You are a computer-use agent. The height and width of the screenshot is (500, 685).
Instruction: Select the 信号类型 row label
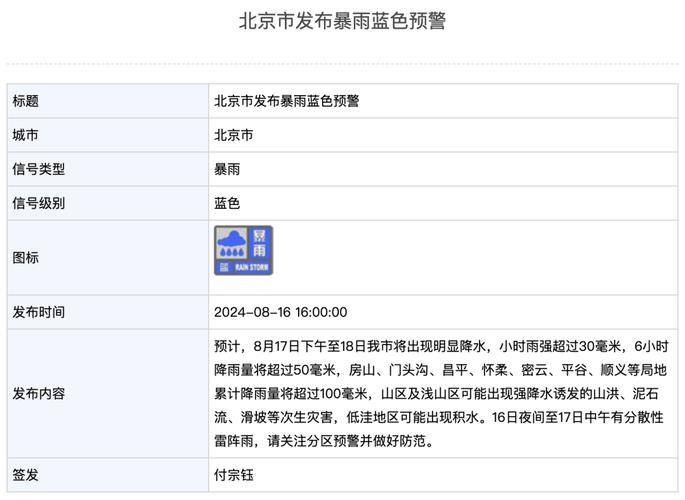pyautogui.click(x=39, y=169)
